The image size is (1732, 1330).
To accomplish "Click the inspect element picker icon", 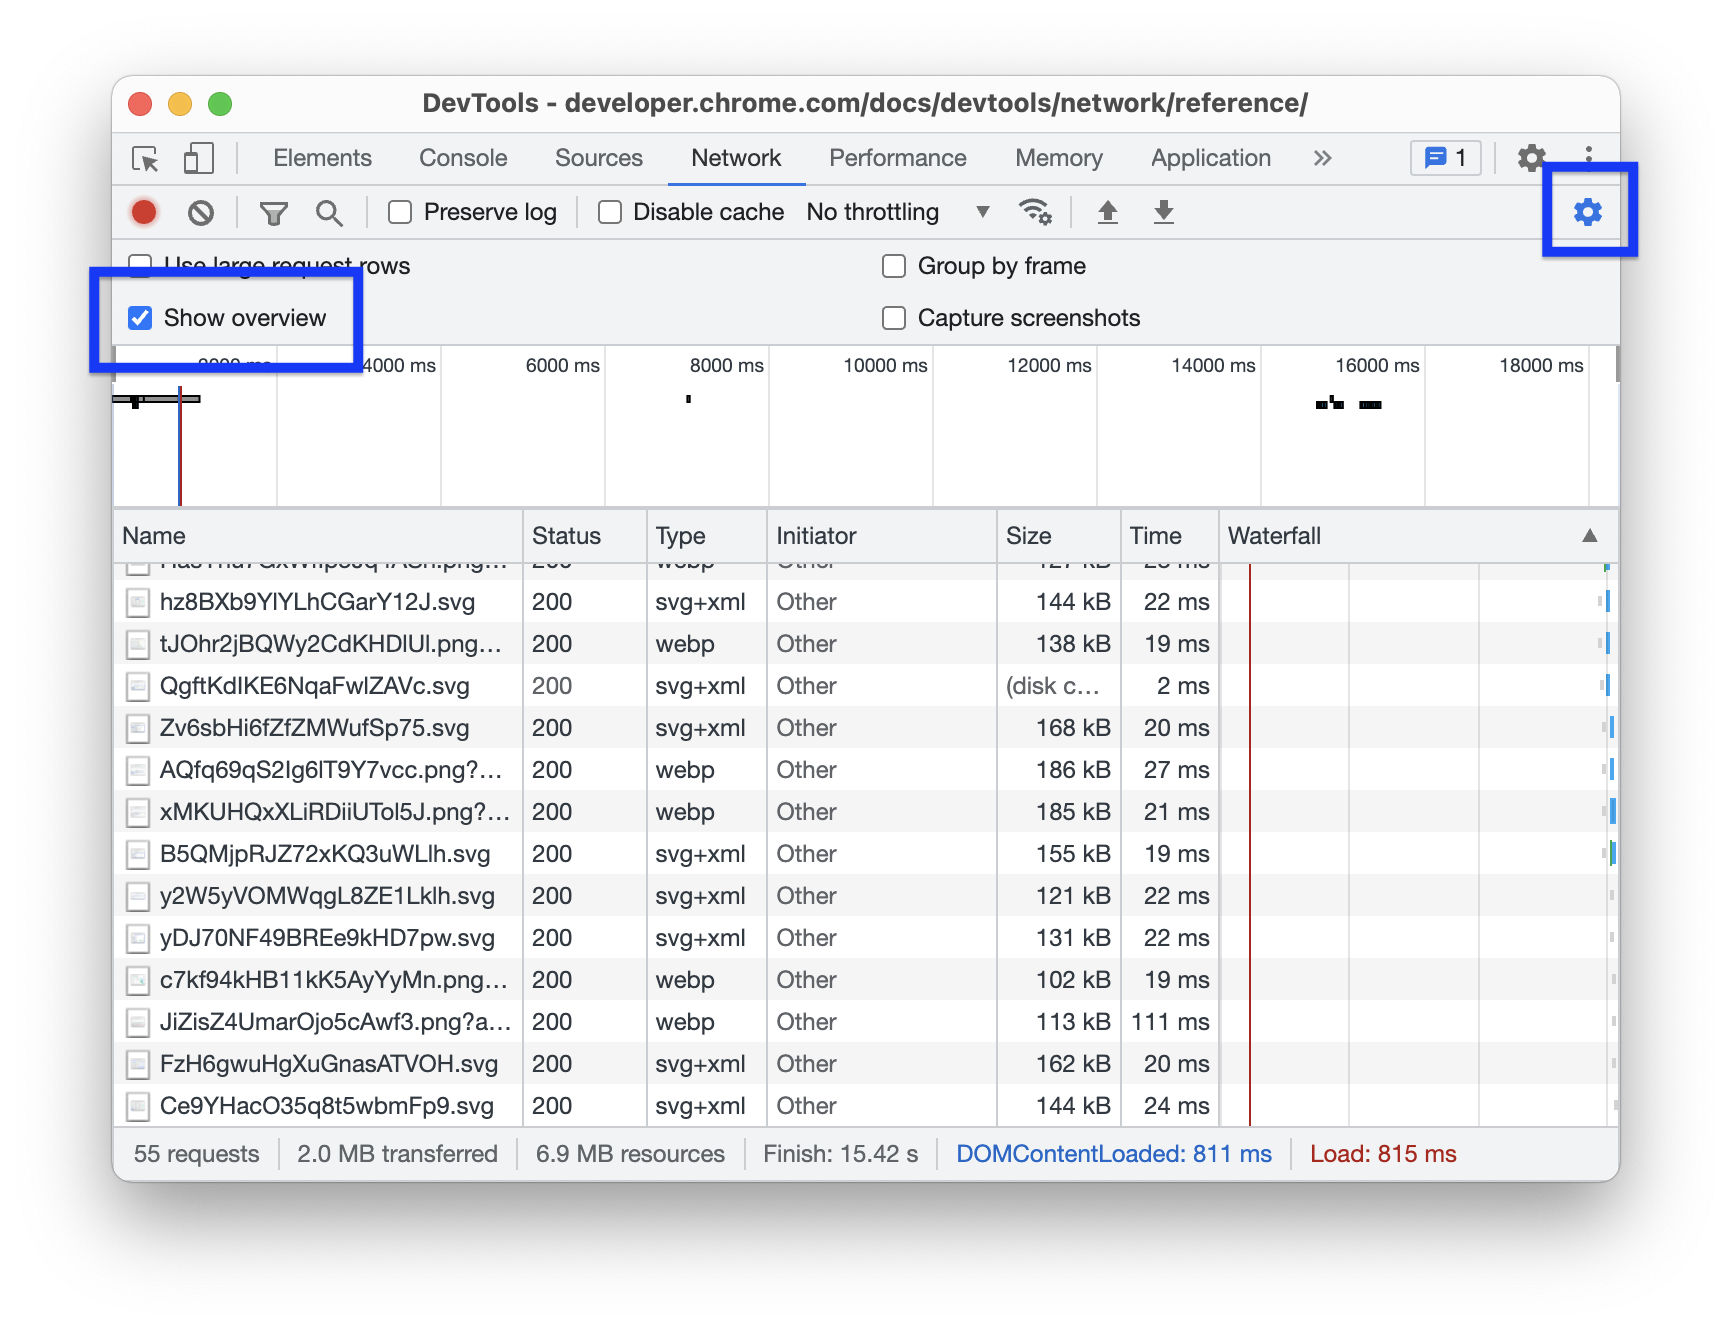I will 145,159.
